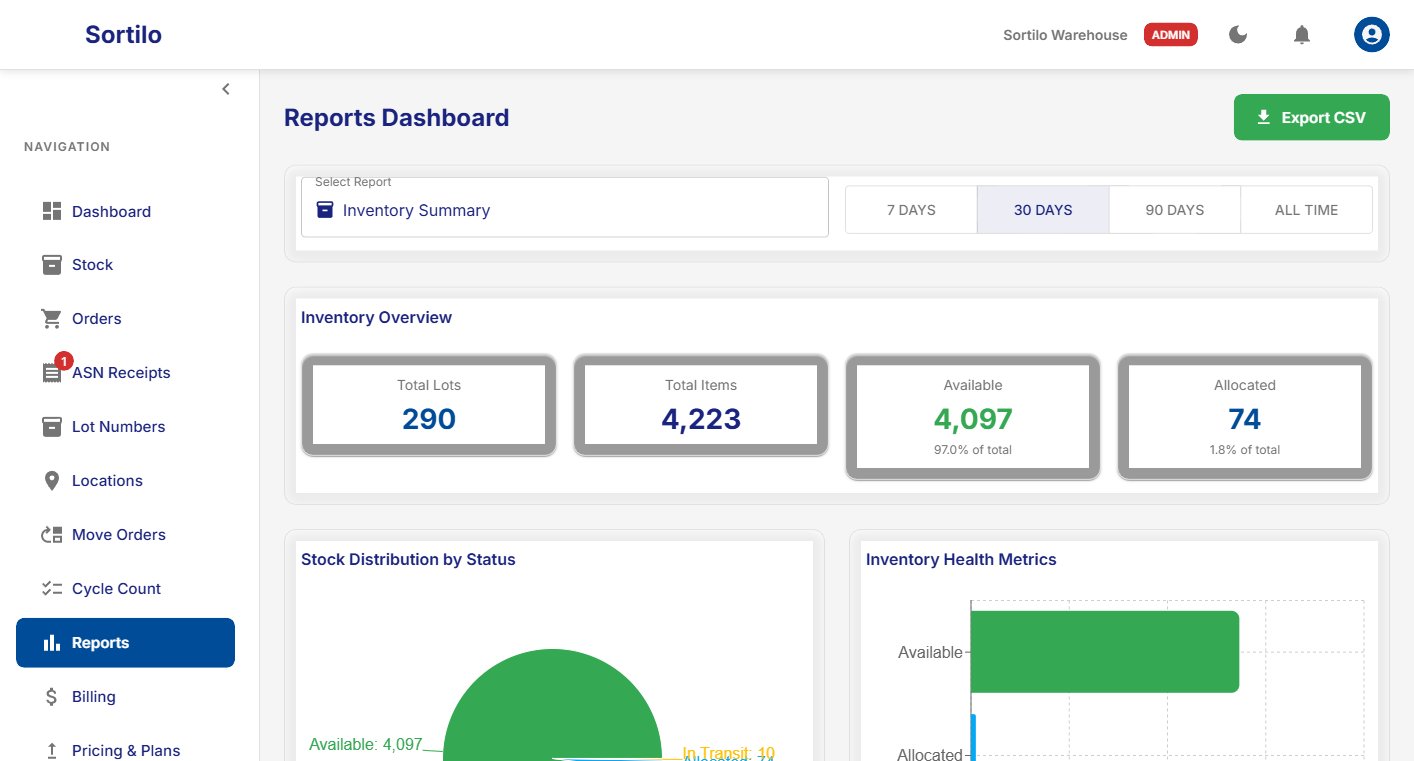The width and height of the screenshot is (1414, 761).
Task: Click the red notification badge on ASN Receipts
Action: click(x=63, y=360)
